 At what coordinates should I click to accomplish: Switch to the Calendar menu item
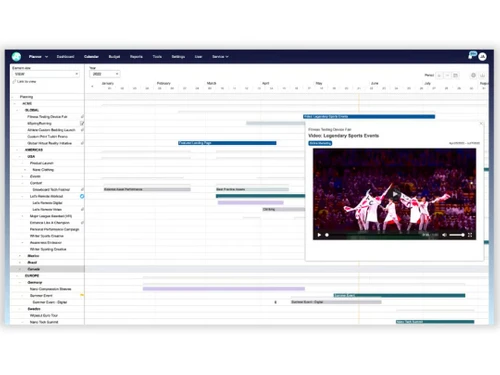pos(91,57)
